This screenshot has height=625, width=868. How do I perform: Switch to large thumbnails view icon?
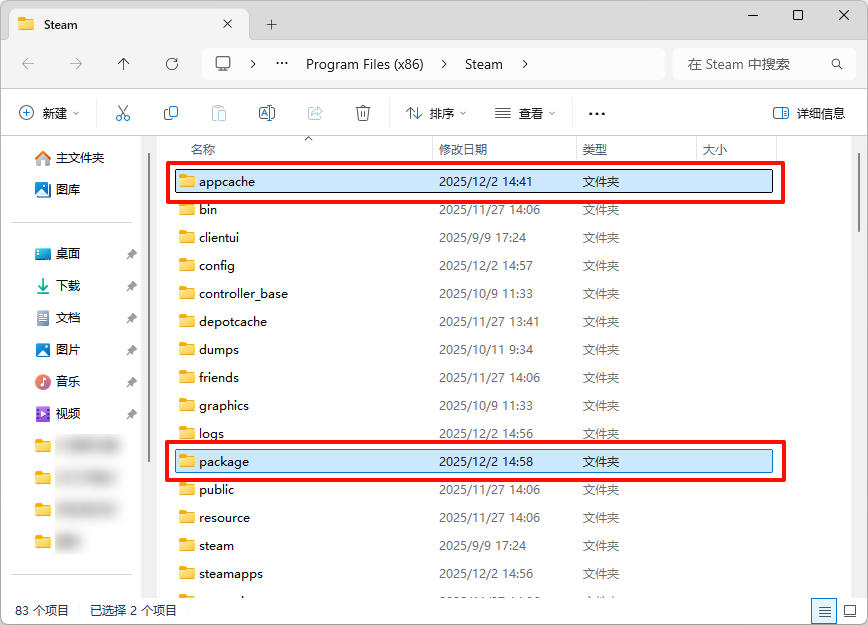tap(850, 611)
